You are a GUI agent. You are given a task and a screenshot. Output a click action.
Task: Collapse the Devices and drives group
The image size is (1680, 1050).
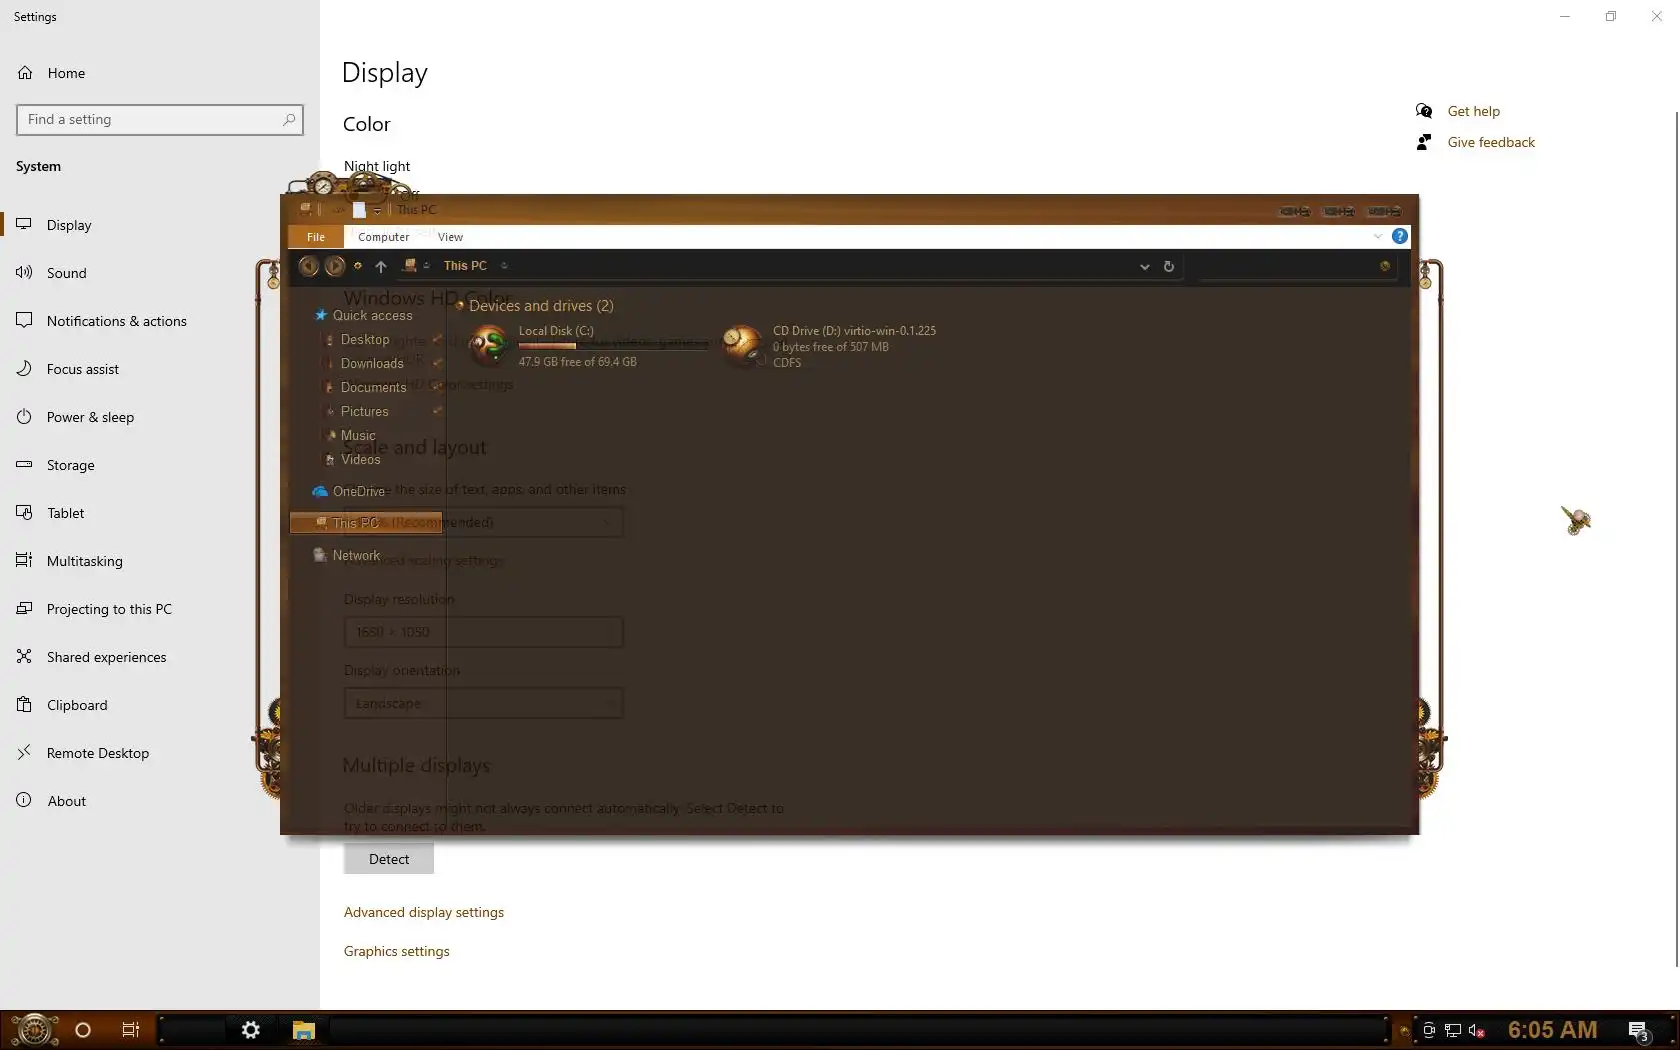460,305
